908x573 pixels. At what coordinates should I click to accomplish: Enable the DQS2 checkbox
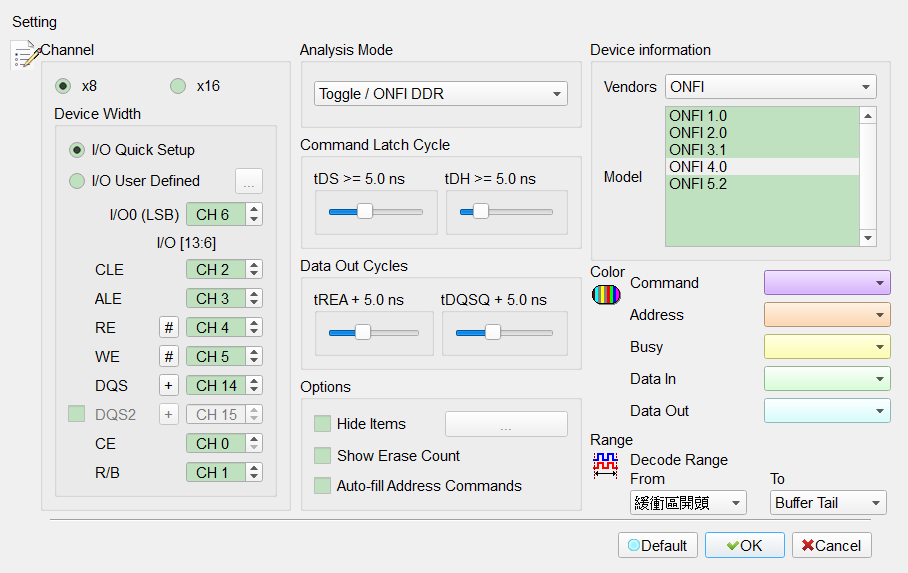[76, 414]
